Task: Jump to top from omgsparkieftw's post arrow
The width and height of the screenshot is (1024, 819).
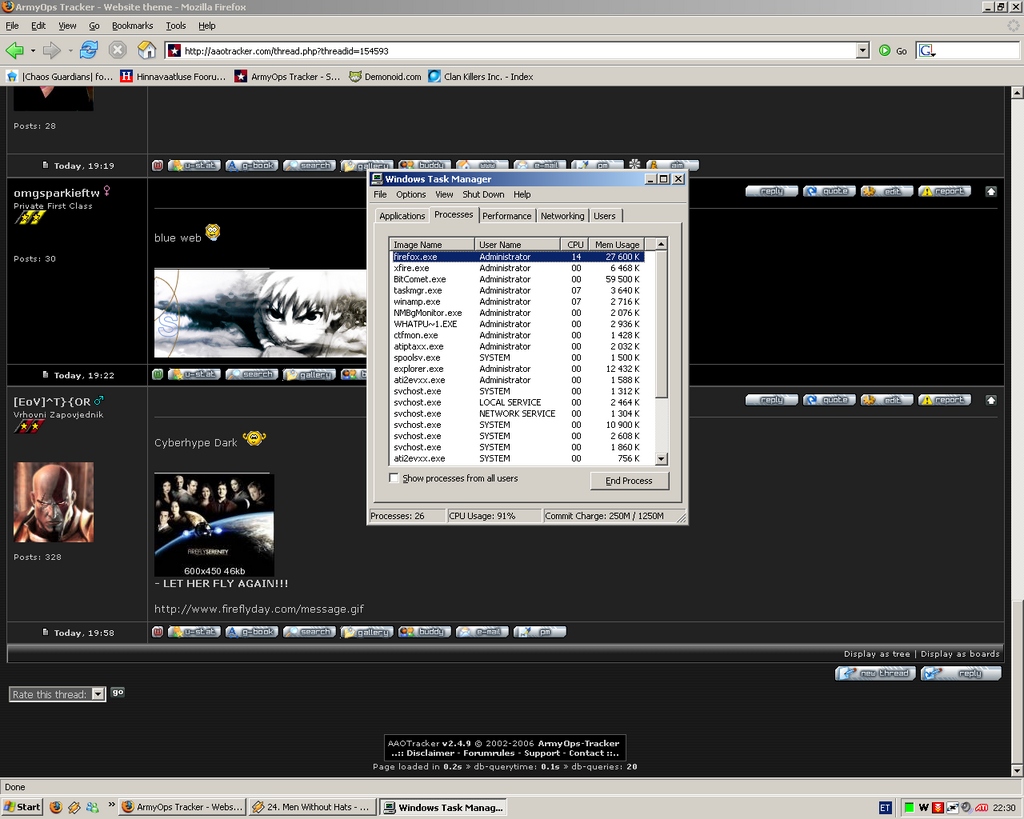Action: pos(991,191)
